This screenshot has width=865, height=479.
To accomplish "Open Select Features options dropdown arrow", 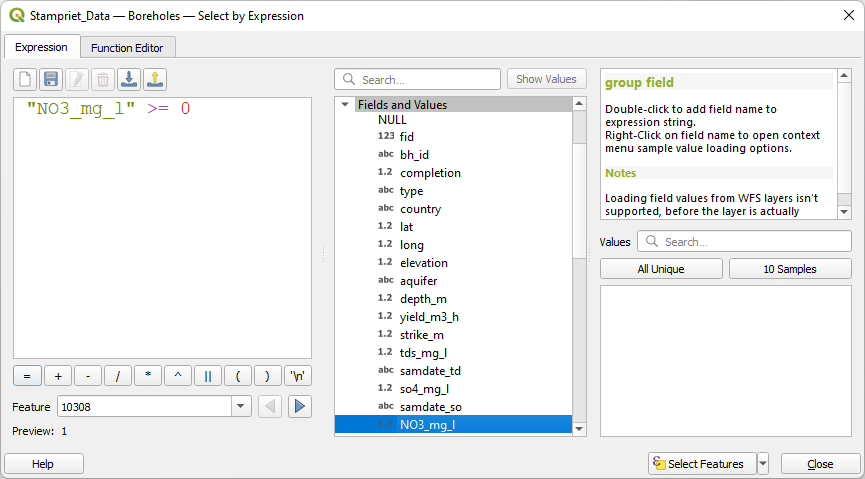I will coord(763,464).
